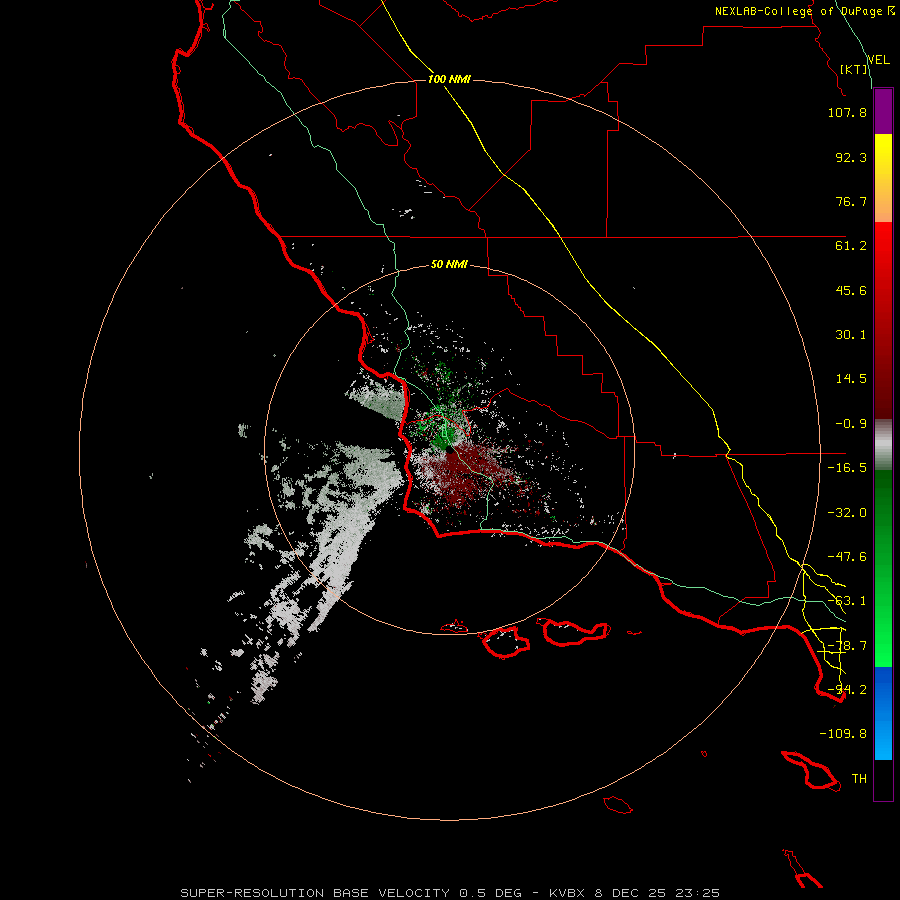Click the Super-Resolution Base Velocity caption
The image size is (900, 900).
(x=449, y=893)
